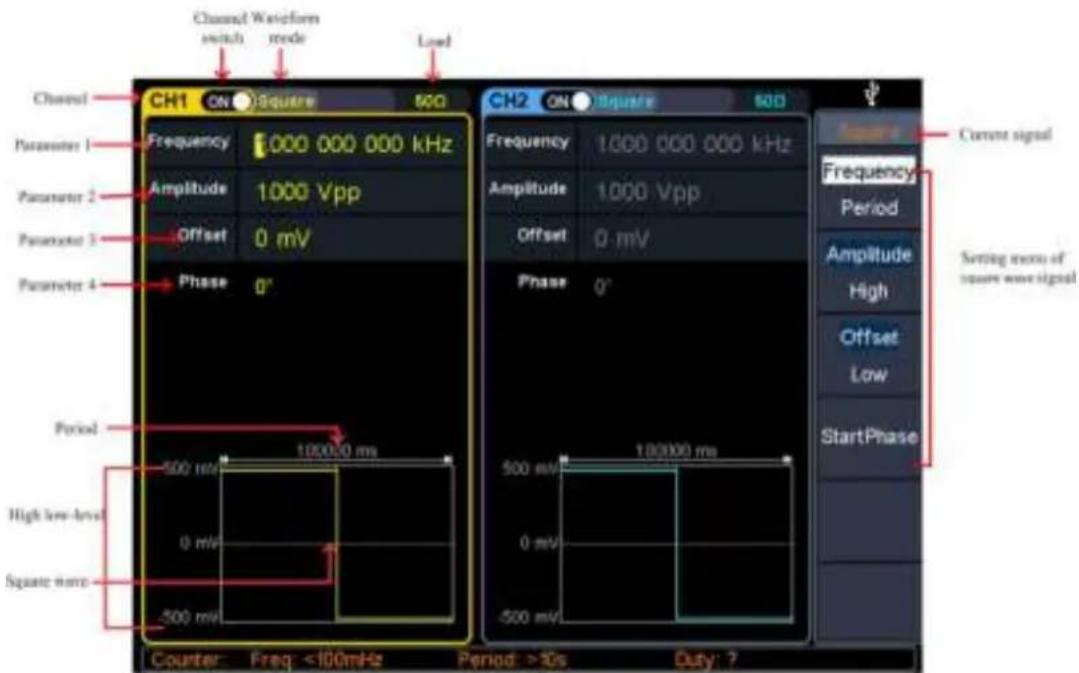Click current signal title in side menu

click(x=868, y=131)
